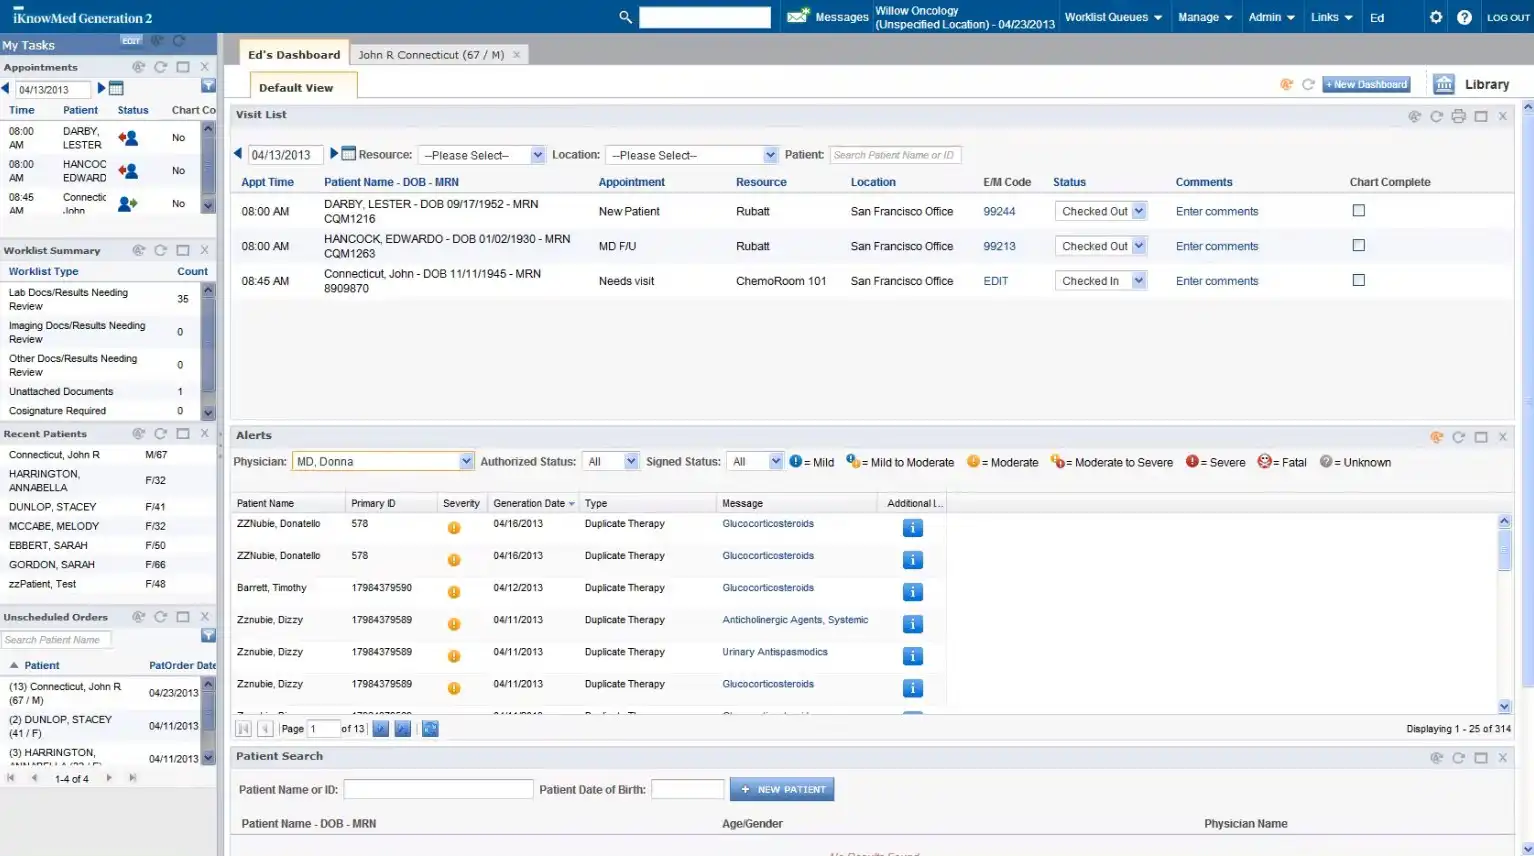The width and height of the screenshot is (1534, 856).
Task: Check Chart Complete for DARBY, LESTER
Action: 1357,209
